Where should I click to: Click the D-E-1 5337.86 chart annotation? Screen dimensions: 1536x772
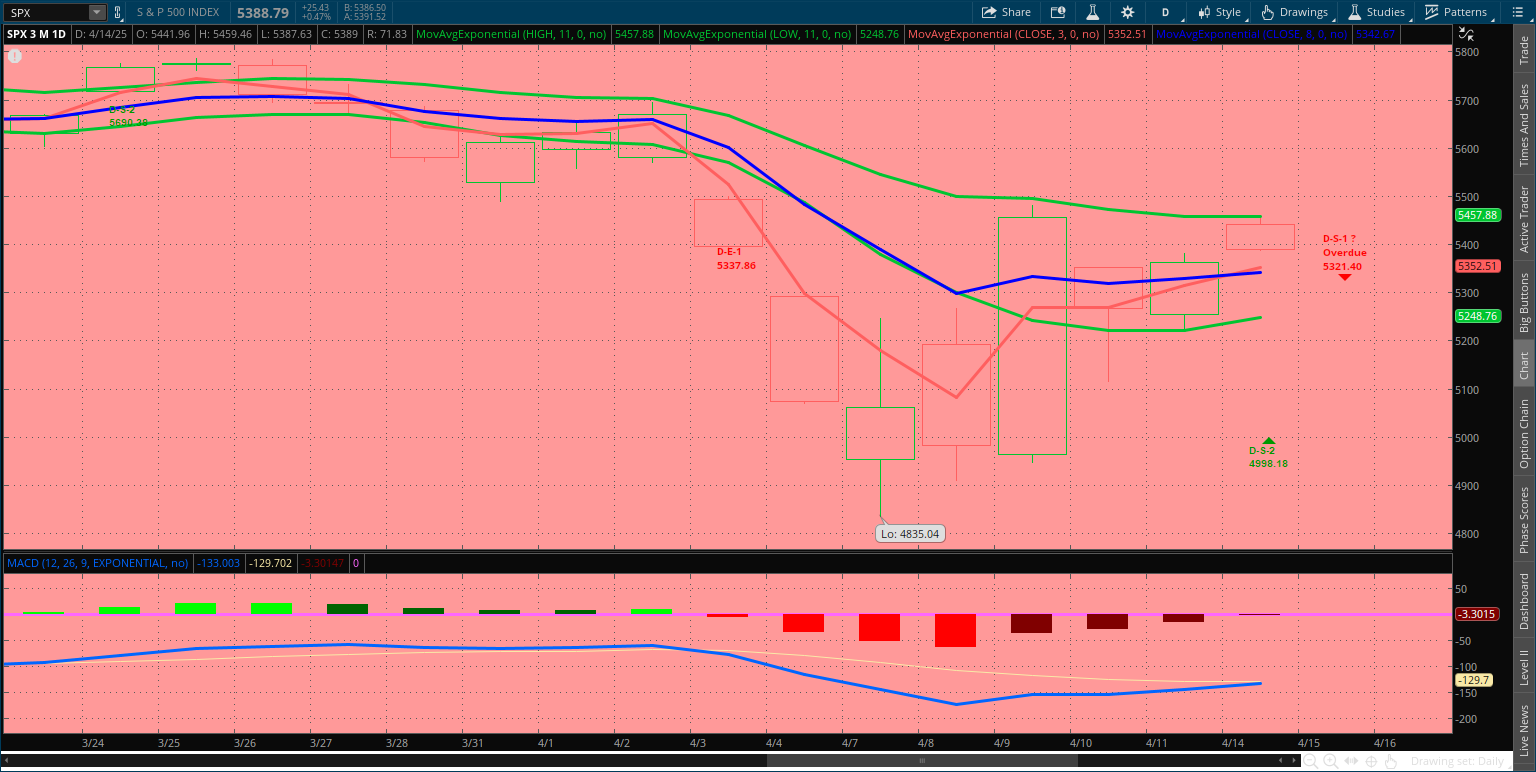pos(736,259)
